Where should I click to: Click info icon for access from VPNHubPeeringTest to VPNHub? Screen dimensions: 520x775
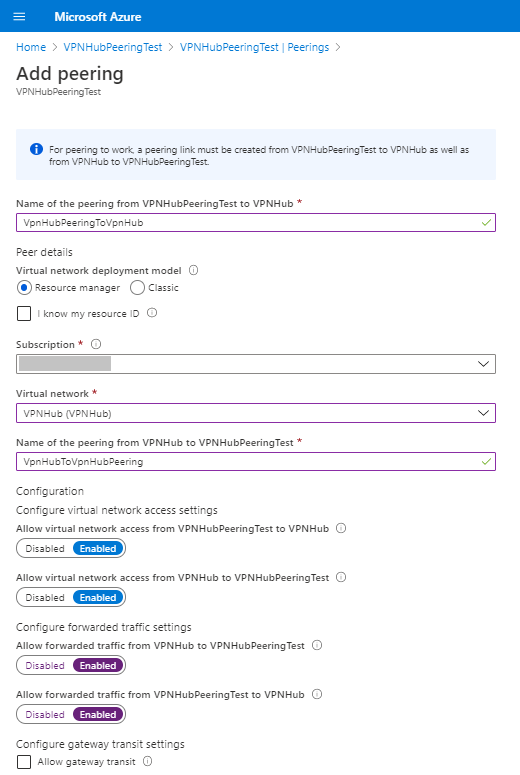coord(341,528)
